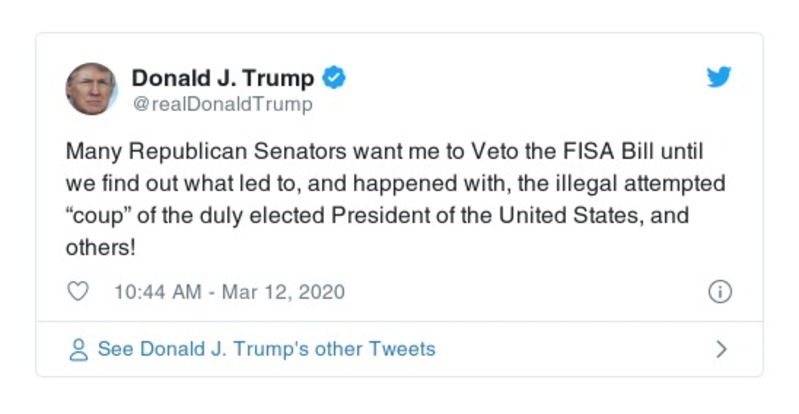Click the right chevron arrow in footer
This screenshot has height=414, width=799.
(x=721, y=350)
